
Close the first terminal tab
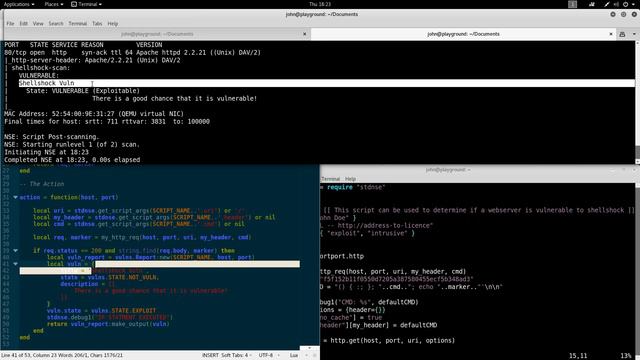coord(304,34)
